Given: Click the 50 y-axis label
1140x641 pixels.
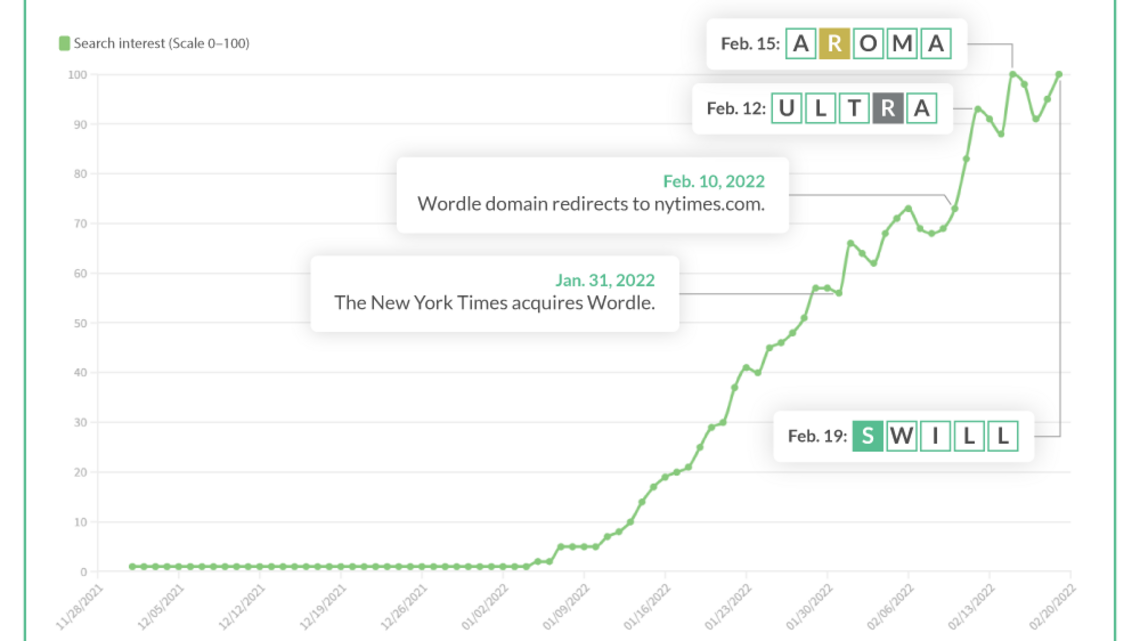Looking at the screenshot, I should [x=80, y=323].
